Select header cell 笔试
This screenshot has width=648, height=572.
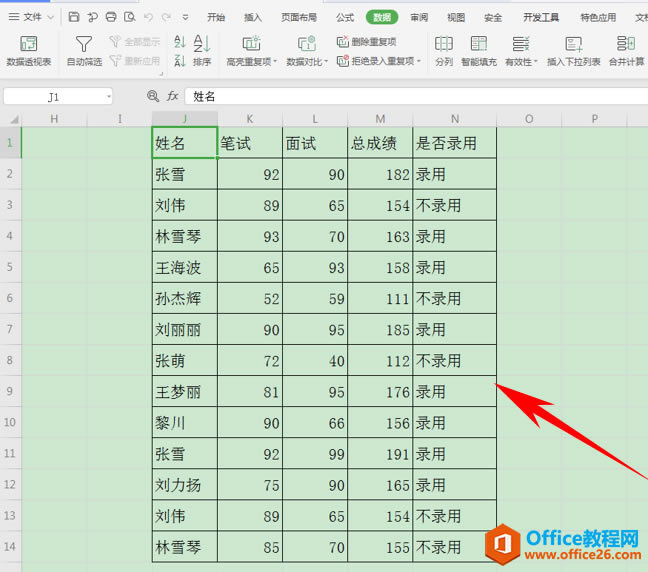(x=250, y=143)
